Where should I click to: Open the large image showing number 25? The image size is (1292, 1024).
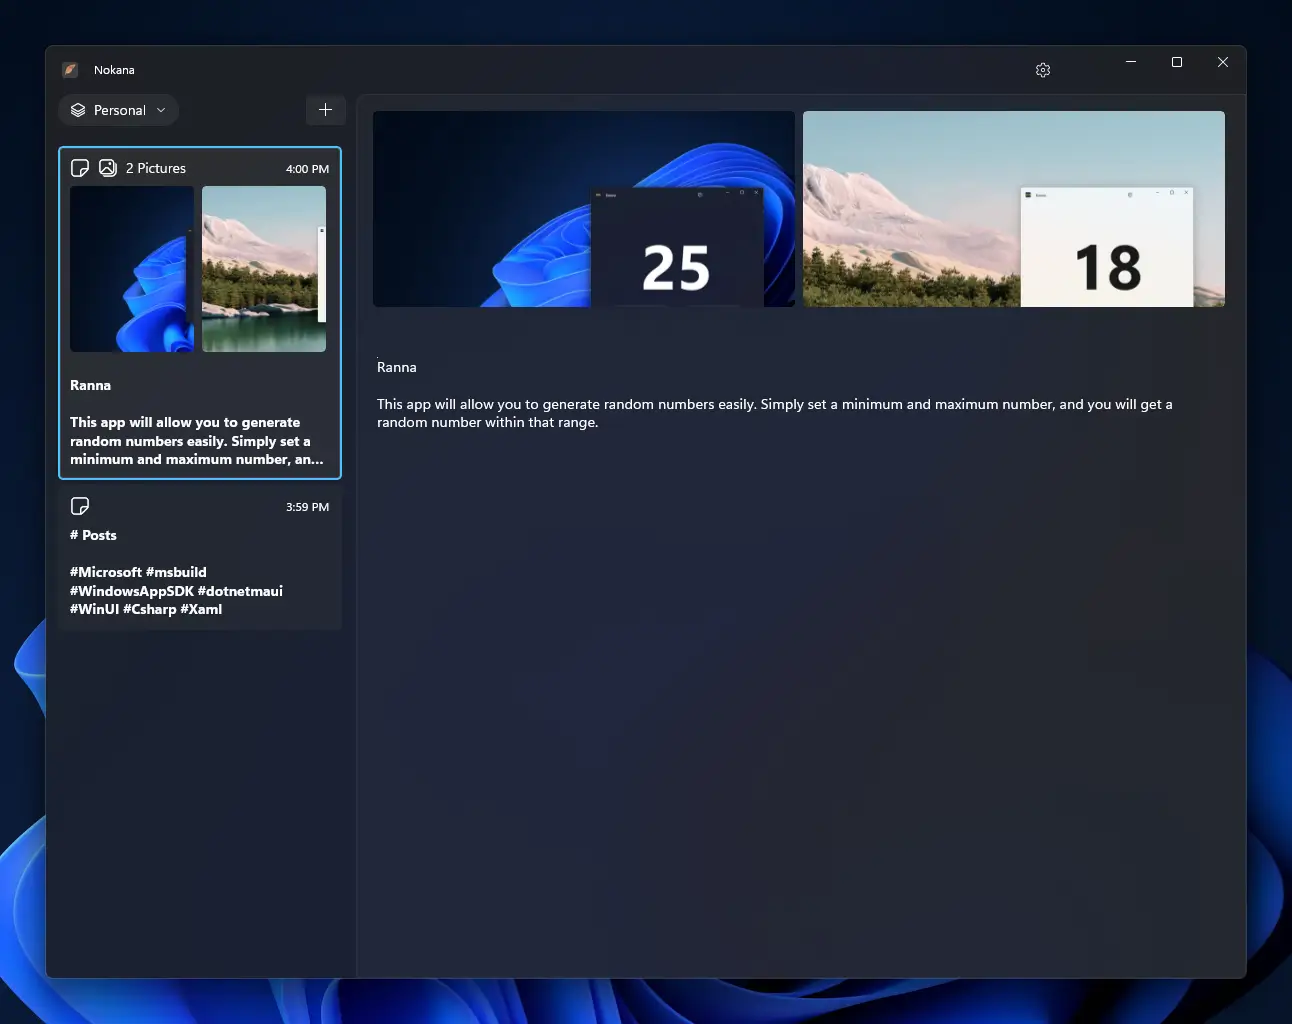[584, 209]
